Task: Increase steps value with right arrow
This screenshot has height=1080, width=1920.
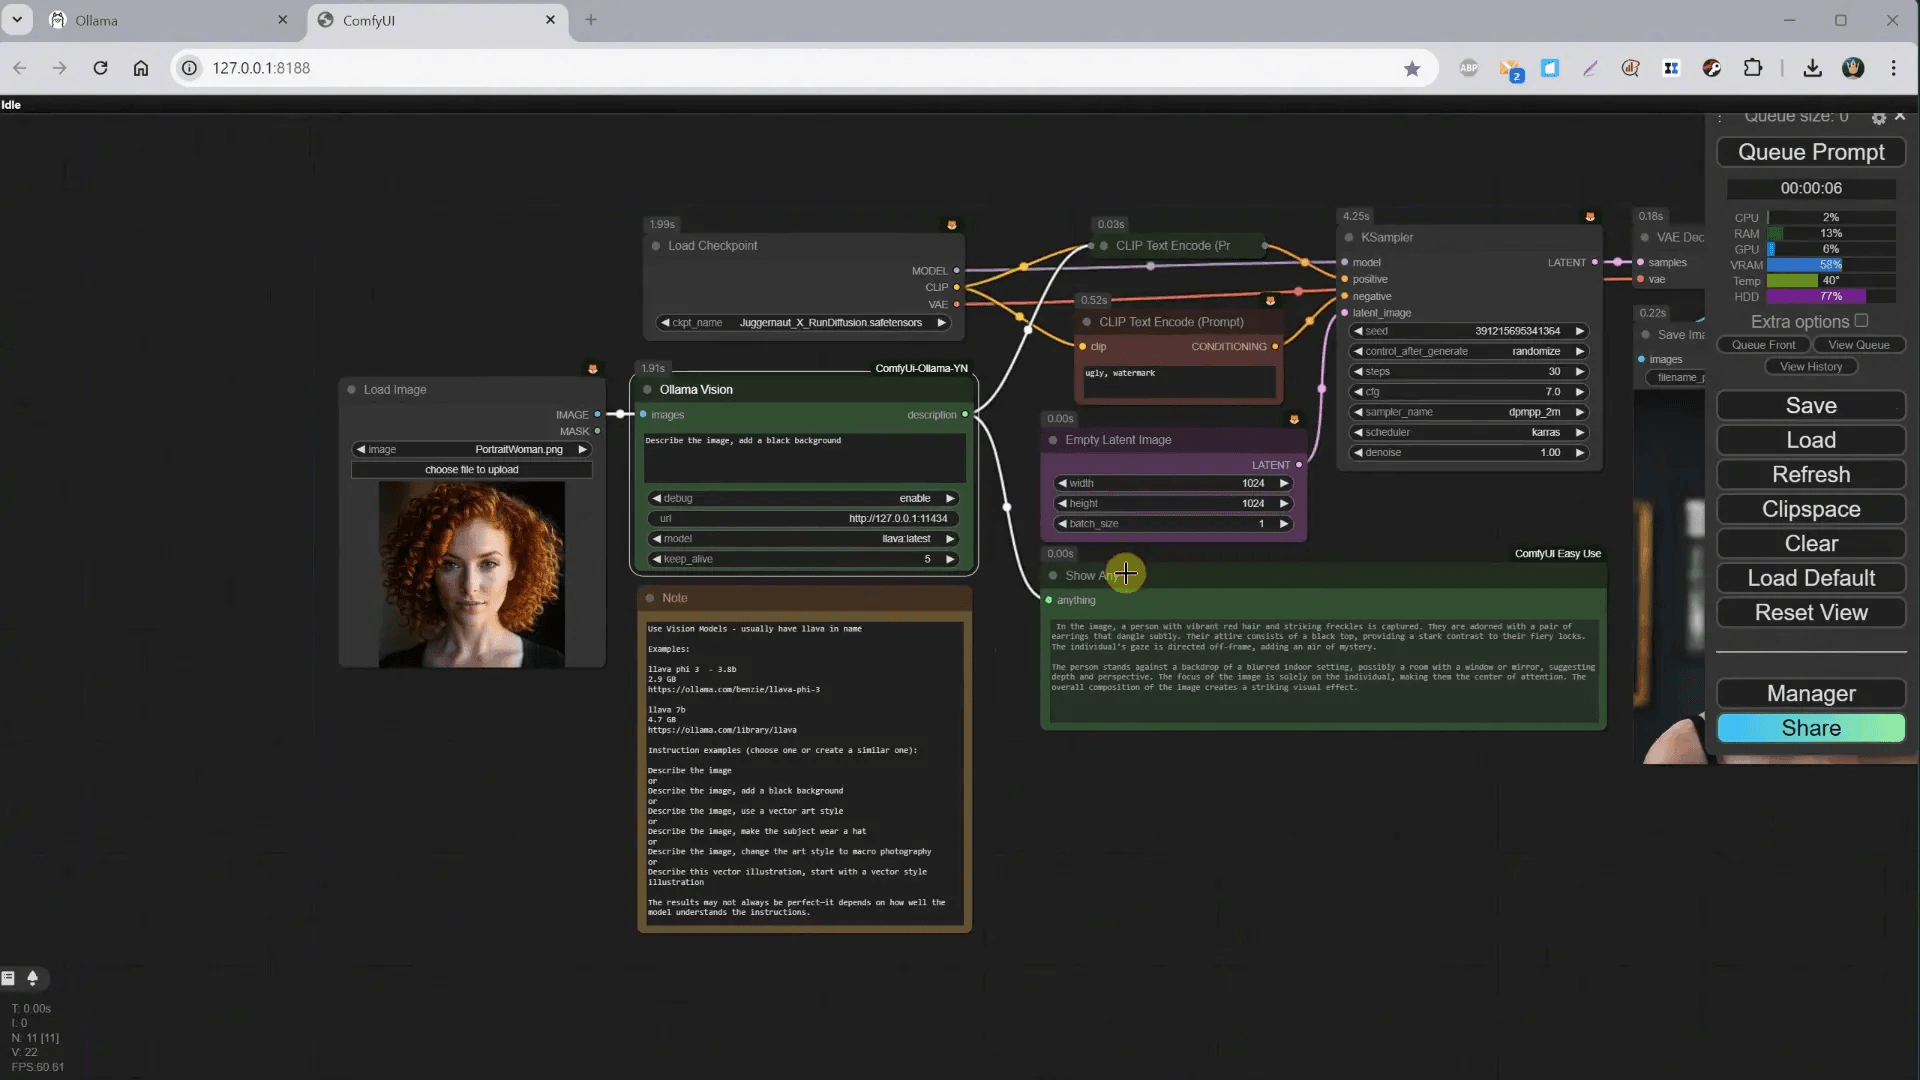Action: point(1580,371)
